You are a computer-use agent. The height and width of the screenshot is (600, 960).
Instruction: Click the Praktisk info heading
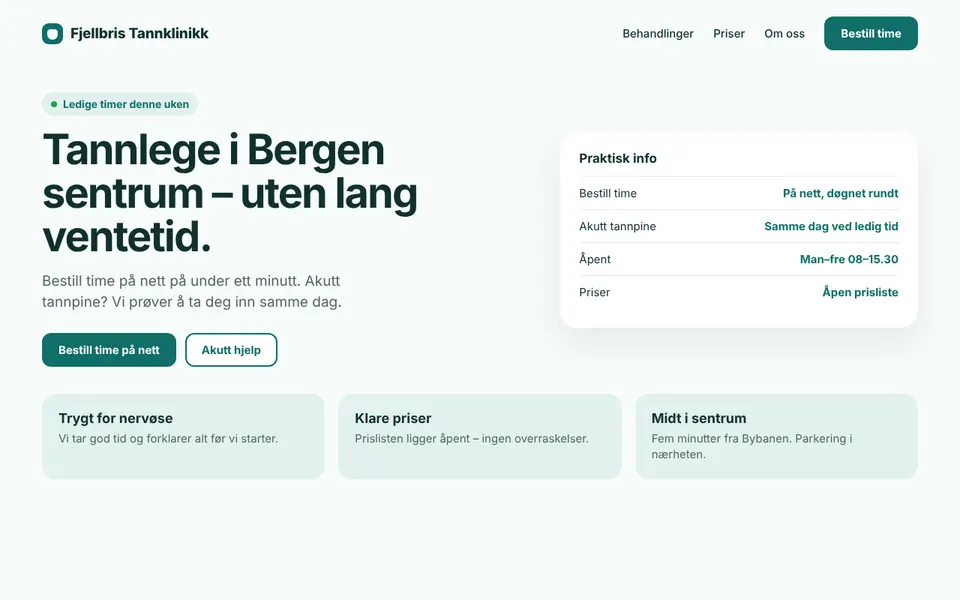(x=618, y=159)
